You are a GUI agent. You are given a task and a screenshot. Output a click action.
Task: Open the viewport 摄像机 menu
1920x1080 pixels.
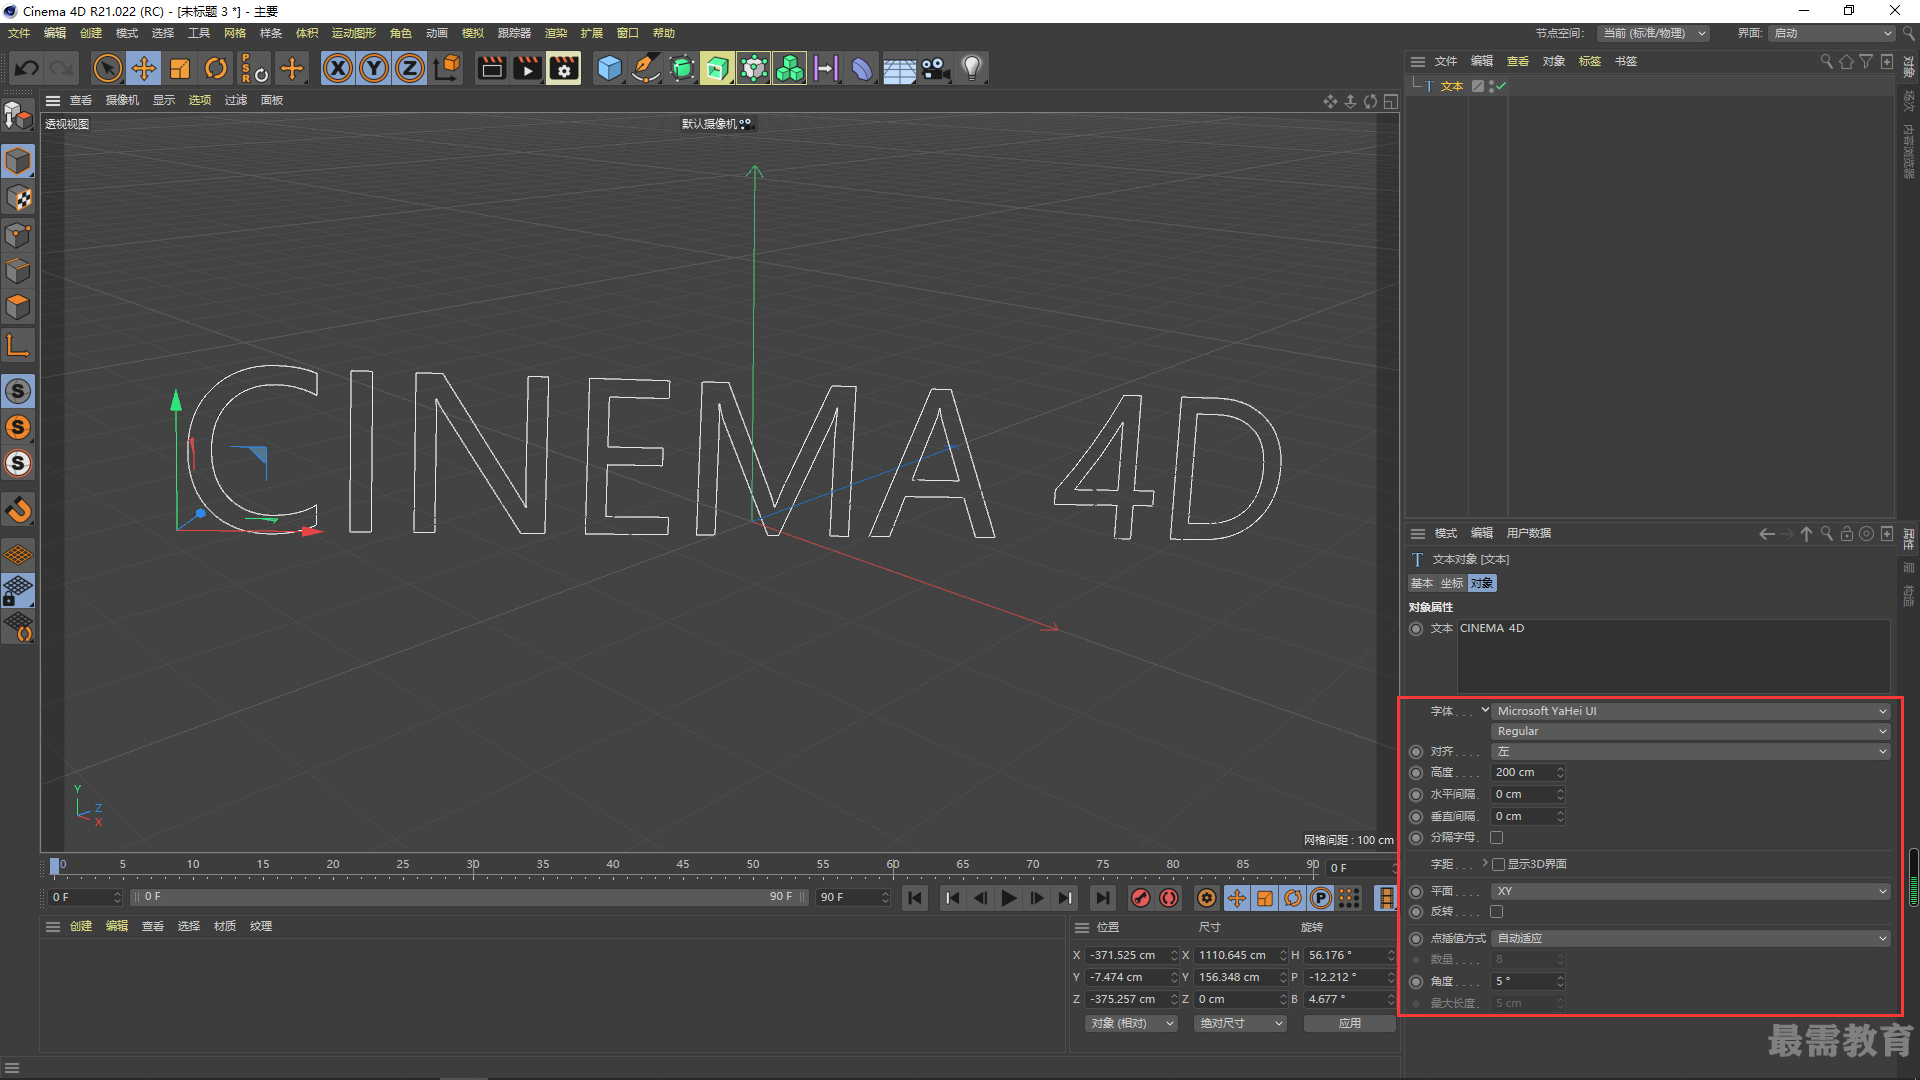coord(123,101)
